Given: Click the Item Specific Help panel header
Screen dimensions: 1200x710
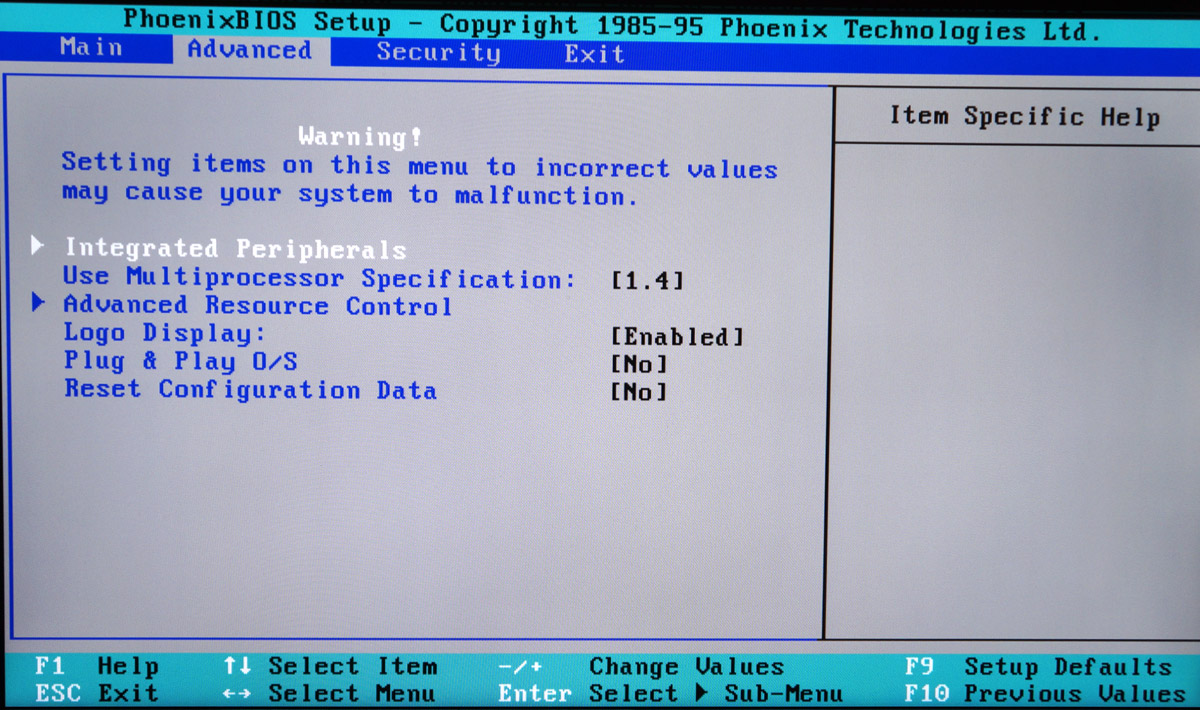Looking at the screenshot, I should tap(1024, 117).
